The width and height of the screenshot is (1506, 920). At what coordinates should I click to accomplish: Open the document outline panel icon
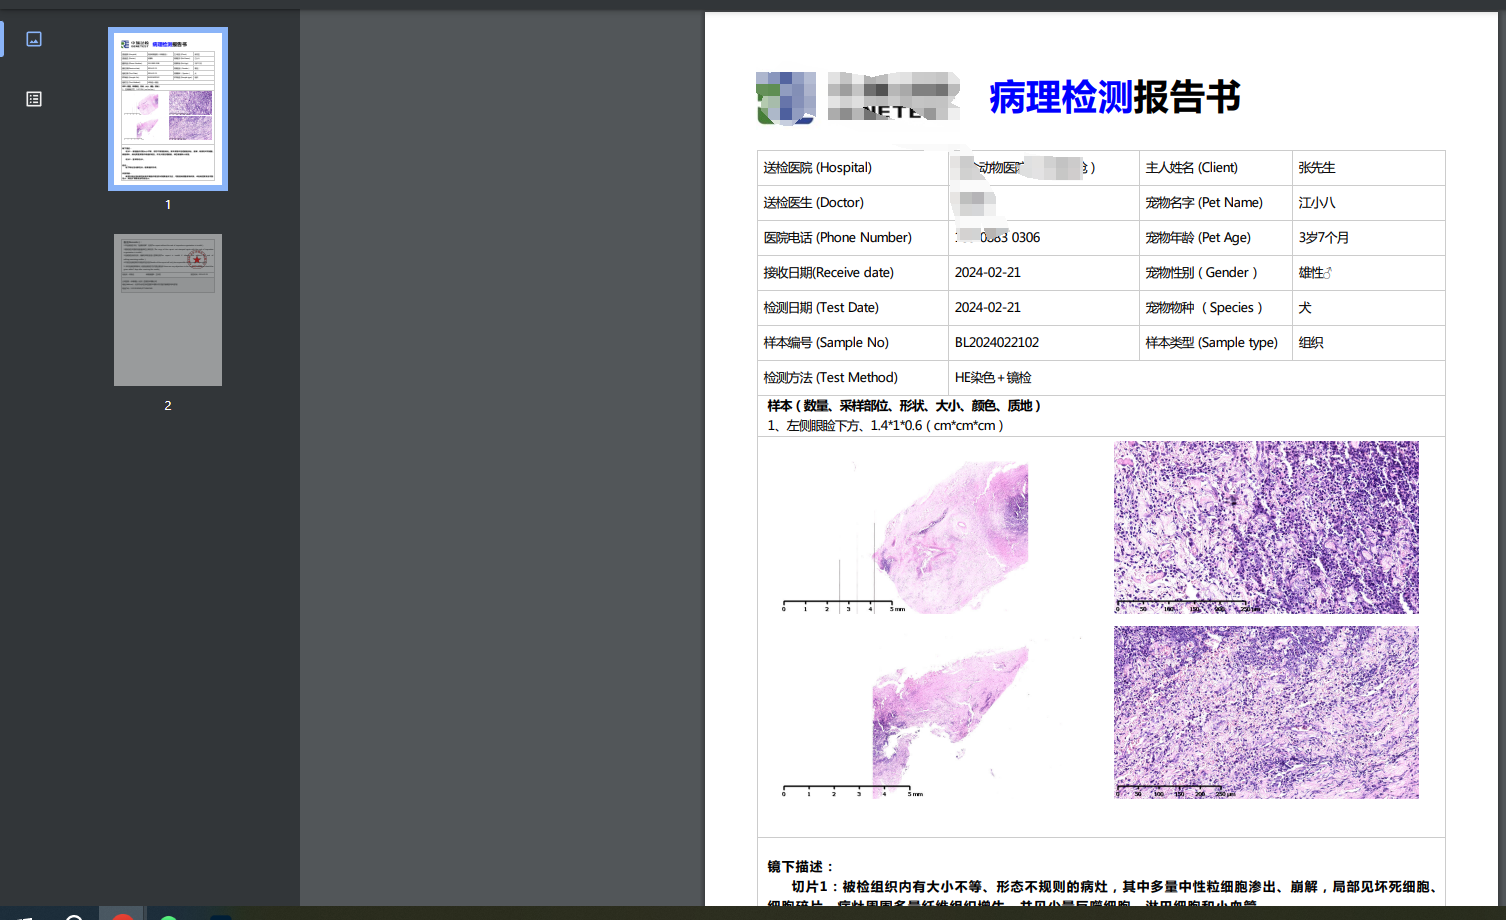(x=34, y=99)
